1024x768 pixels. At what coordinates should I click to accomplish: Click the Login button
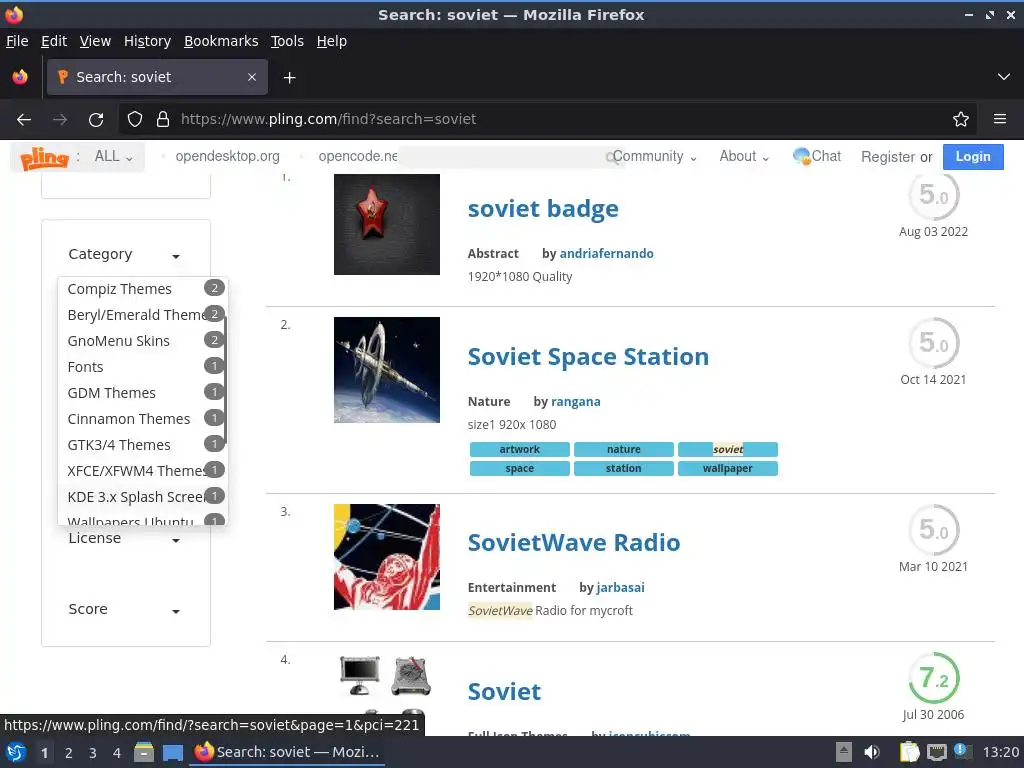coord(973,157)
